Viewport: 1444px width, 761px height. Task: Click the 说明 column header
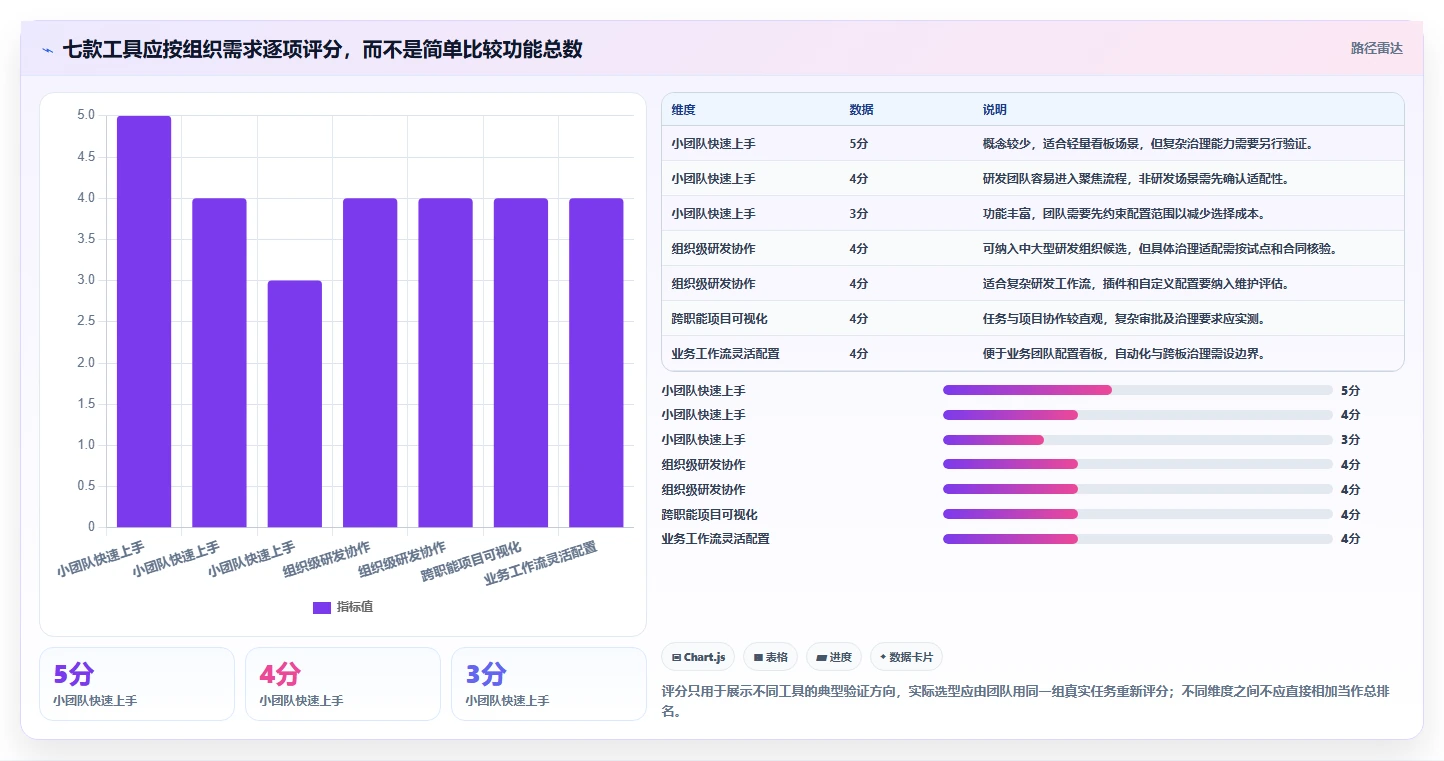click(x=995, y=110)
